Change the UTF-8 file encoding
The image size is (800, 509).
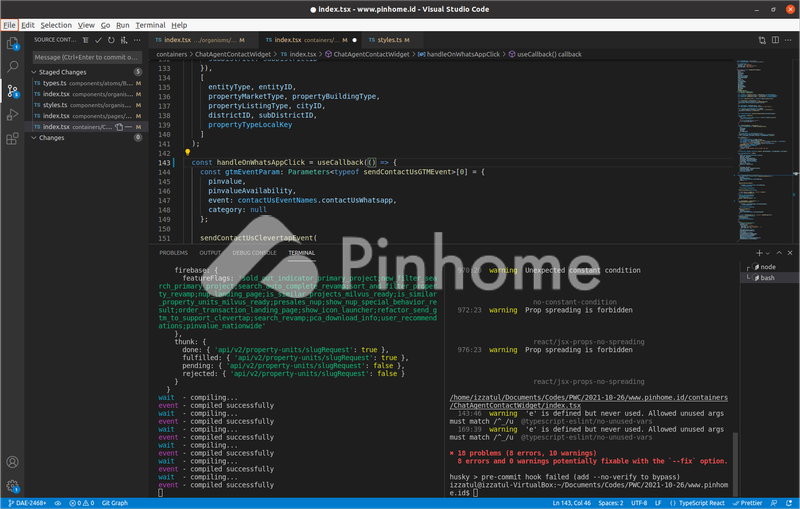[x=639, y=503]
